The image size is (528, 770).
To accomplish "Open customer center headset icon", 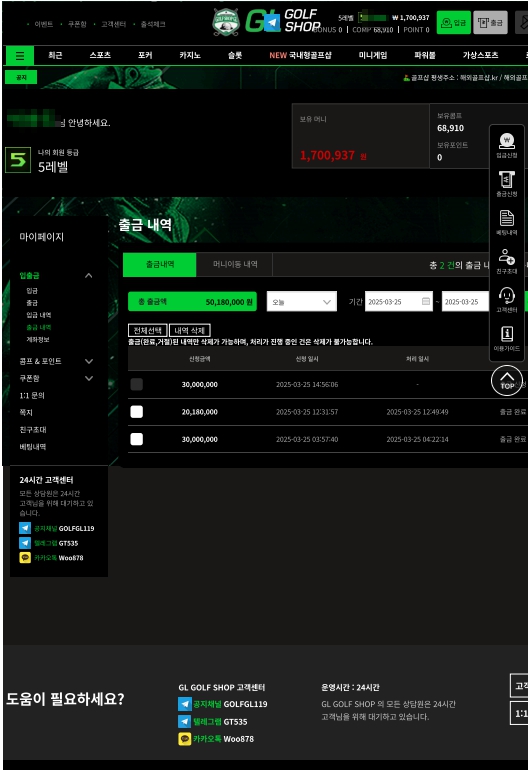I will pos(506,300).
